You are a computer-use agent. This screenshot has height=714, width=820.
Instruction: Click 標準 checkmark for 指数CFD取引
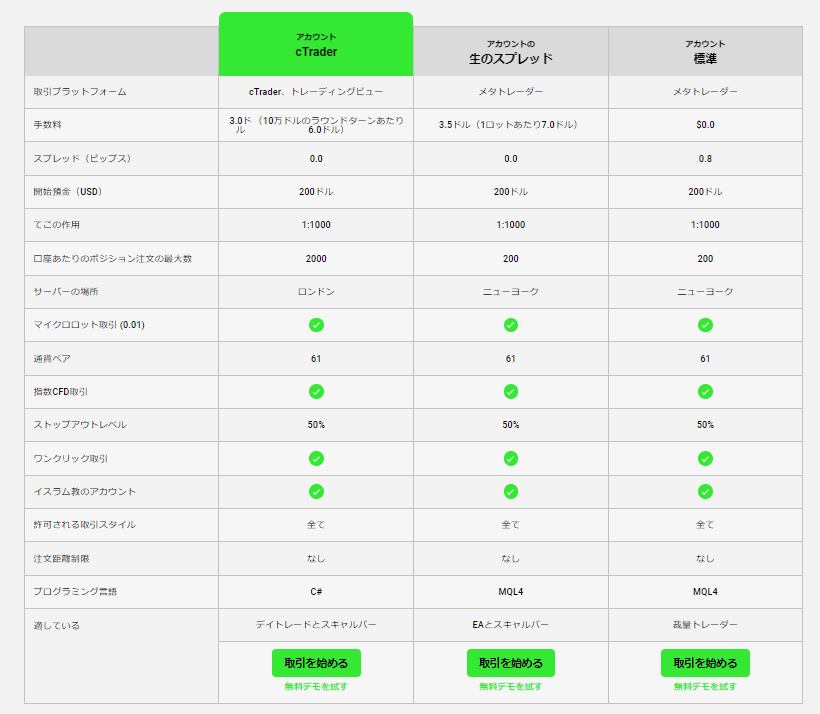coord(705,391)
